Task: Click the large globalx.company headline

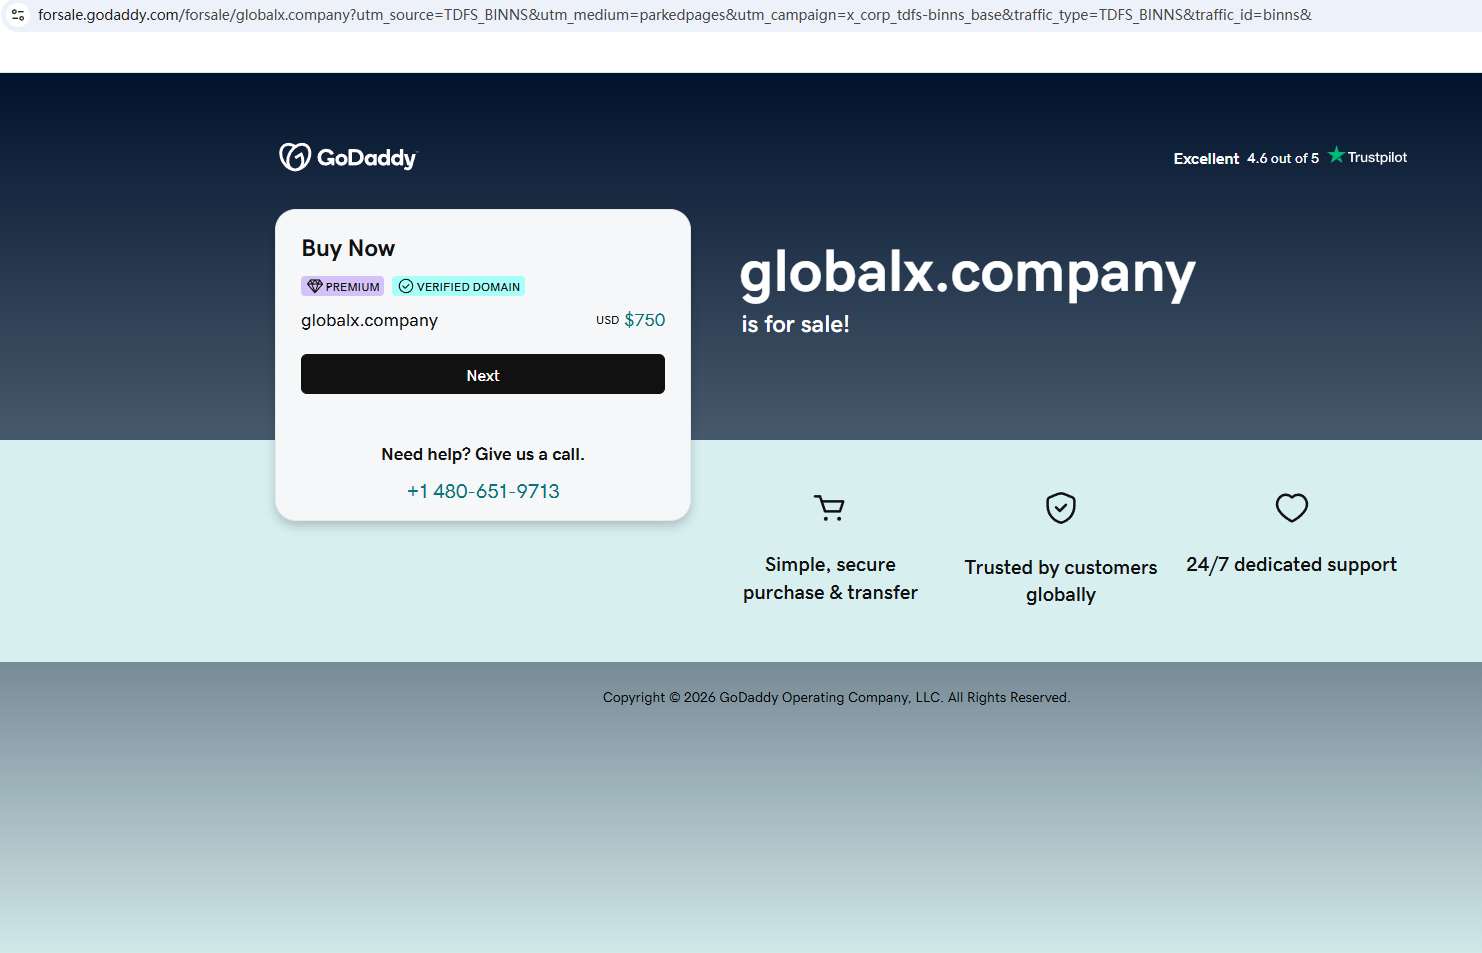Action: [968, 273]
